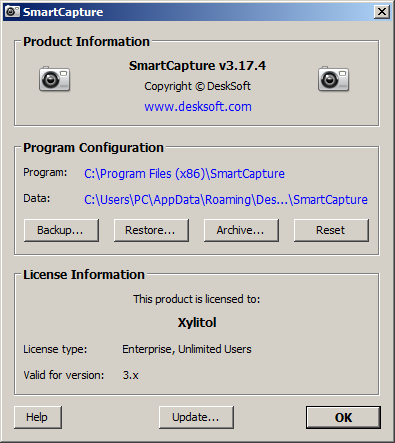
Task: Click the Copyright © DeskSoft text
Action: tap(197, 86)
